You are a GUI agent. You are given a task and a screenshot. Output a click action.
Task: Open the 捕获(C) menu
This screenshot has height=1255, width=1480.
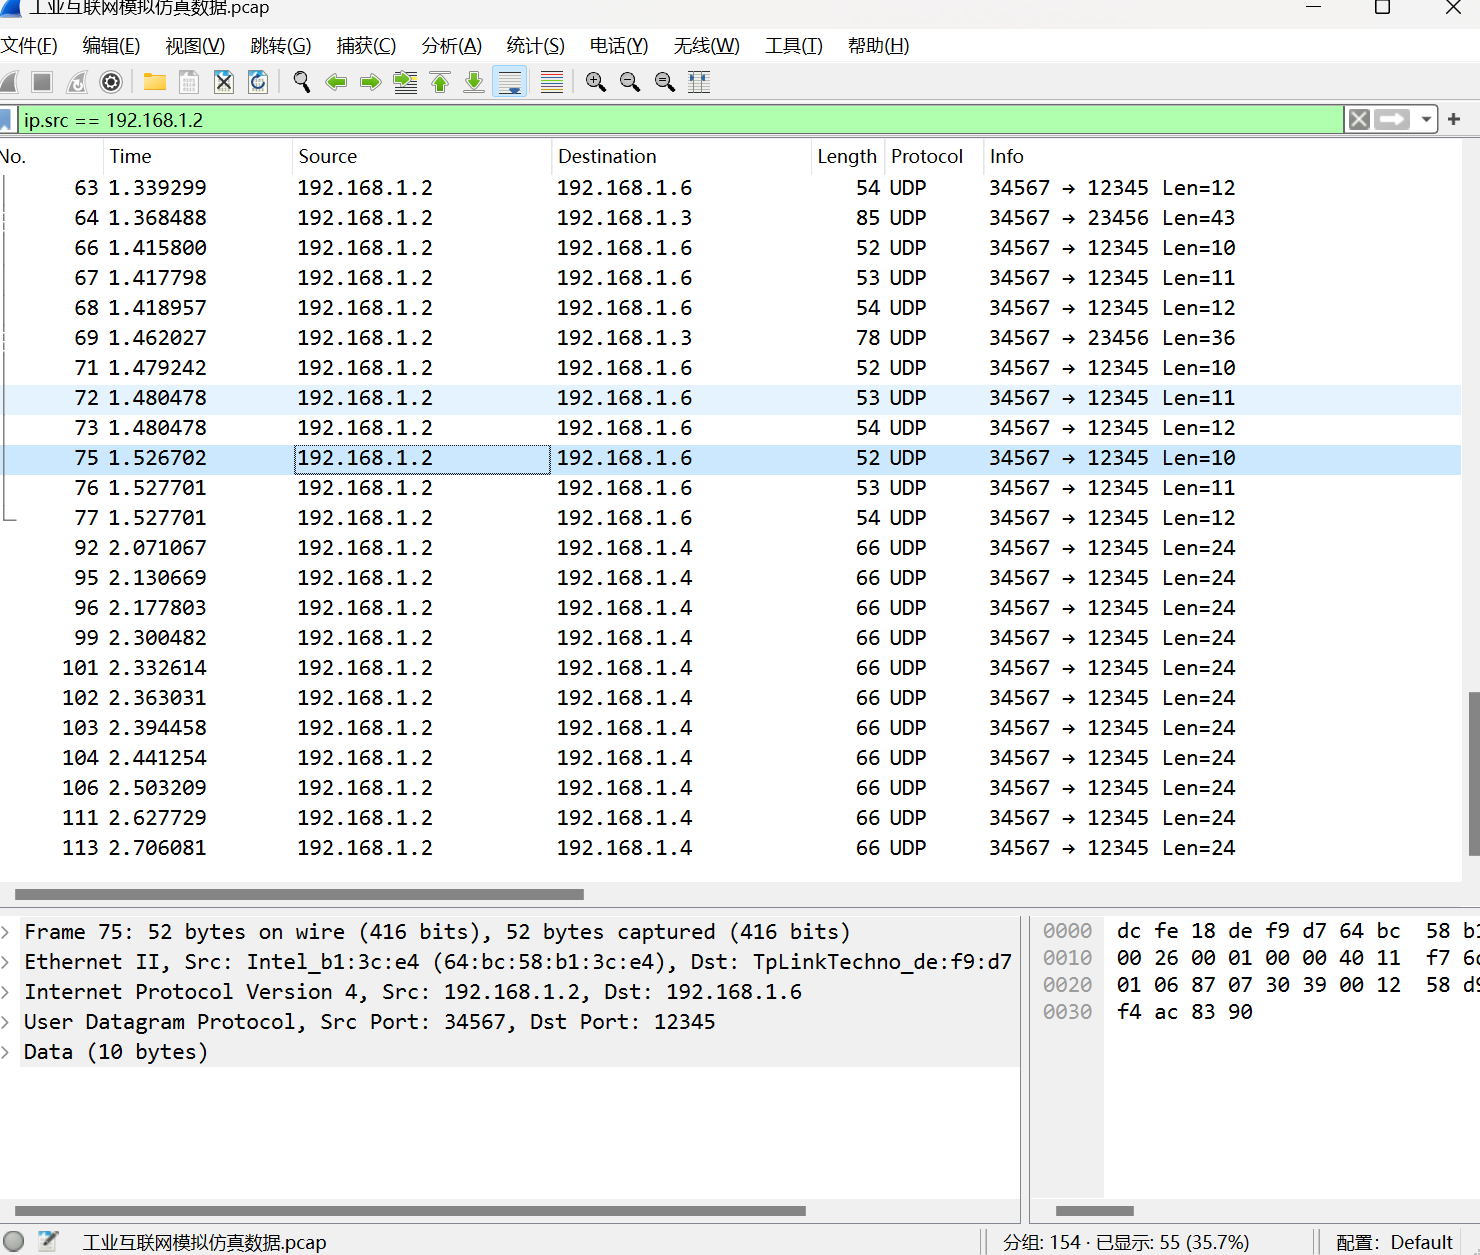pyautogui.click(x=366, y=46)
